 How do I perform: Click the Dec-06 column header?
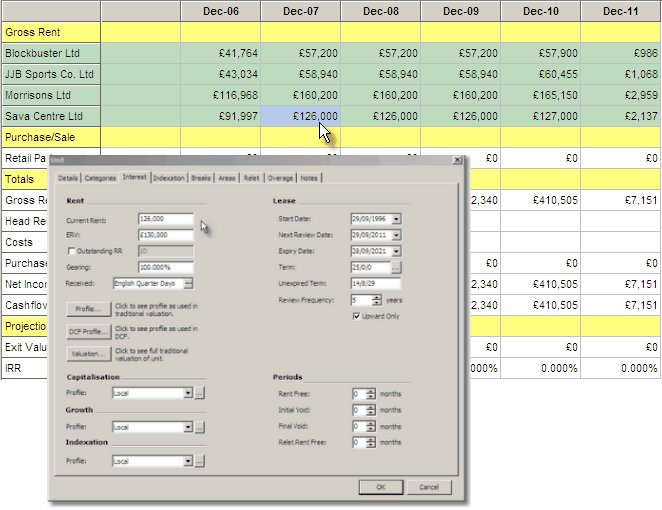221,11
